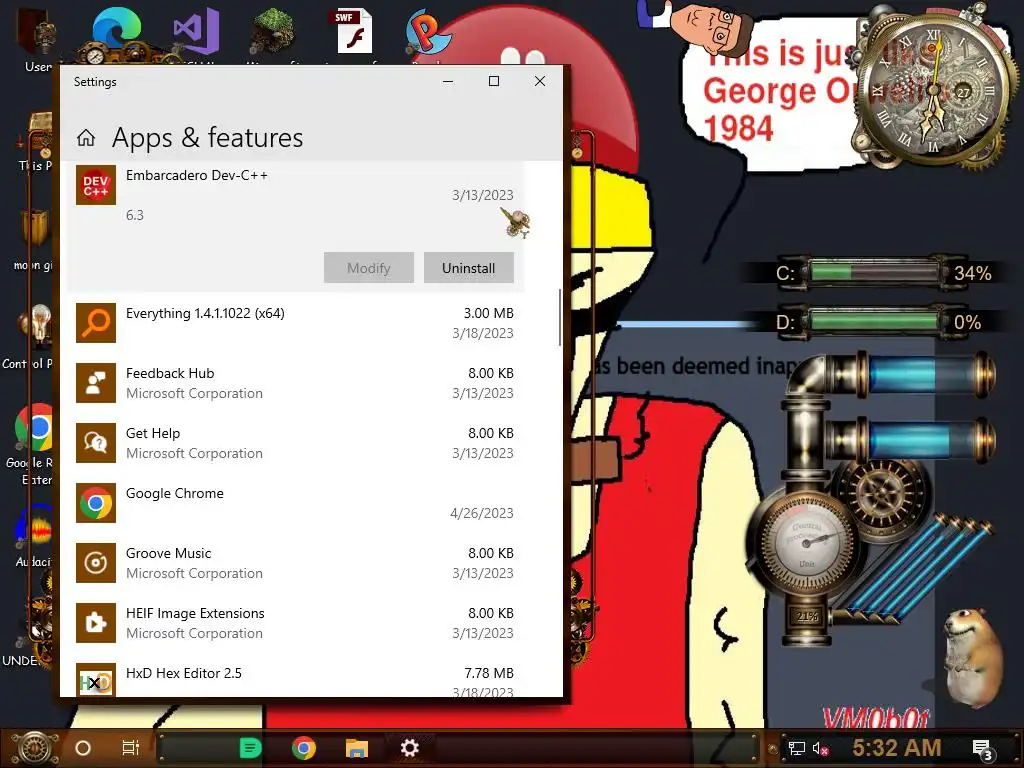Click the 7.78 MB size value
This screenshot has height=768, width=1024.
coord(488,673)
